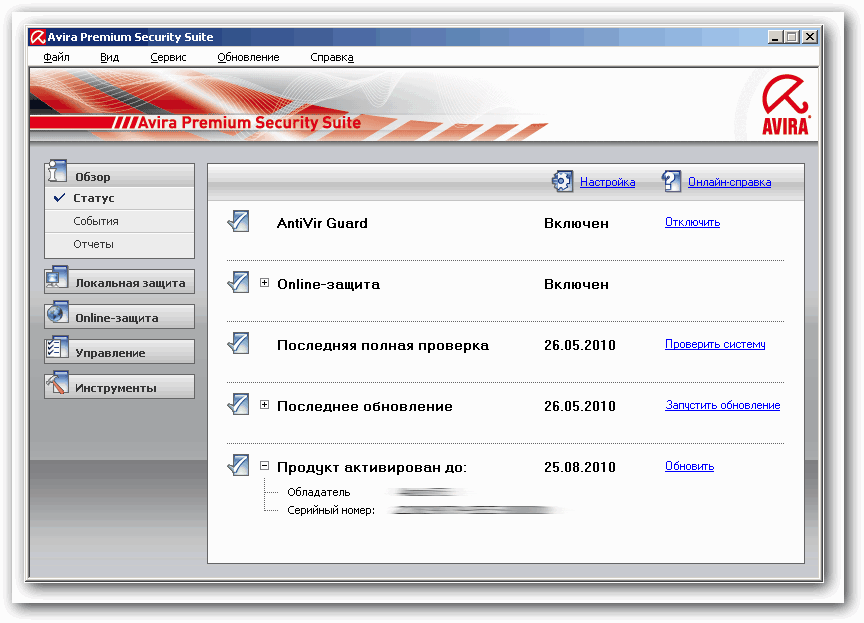Click the Online-защита globe icon

(x=57, y=313)
